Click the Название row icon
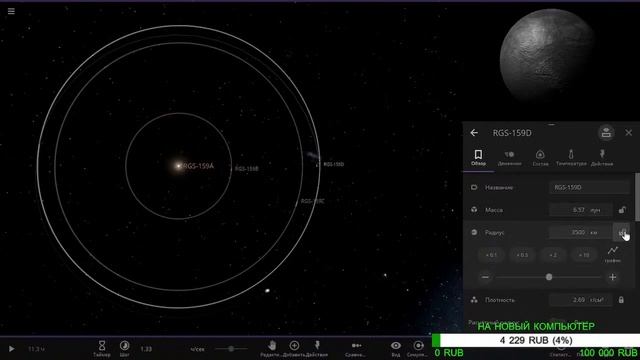 (x=474, y=187)
